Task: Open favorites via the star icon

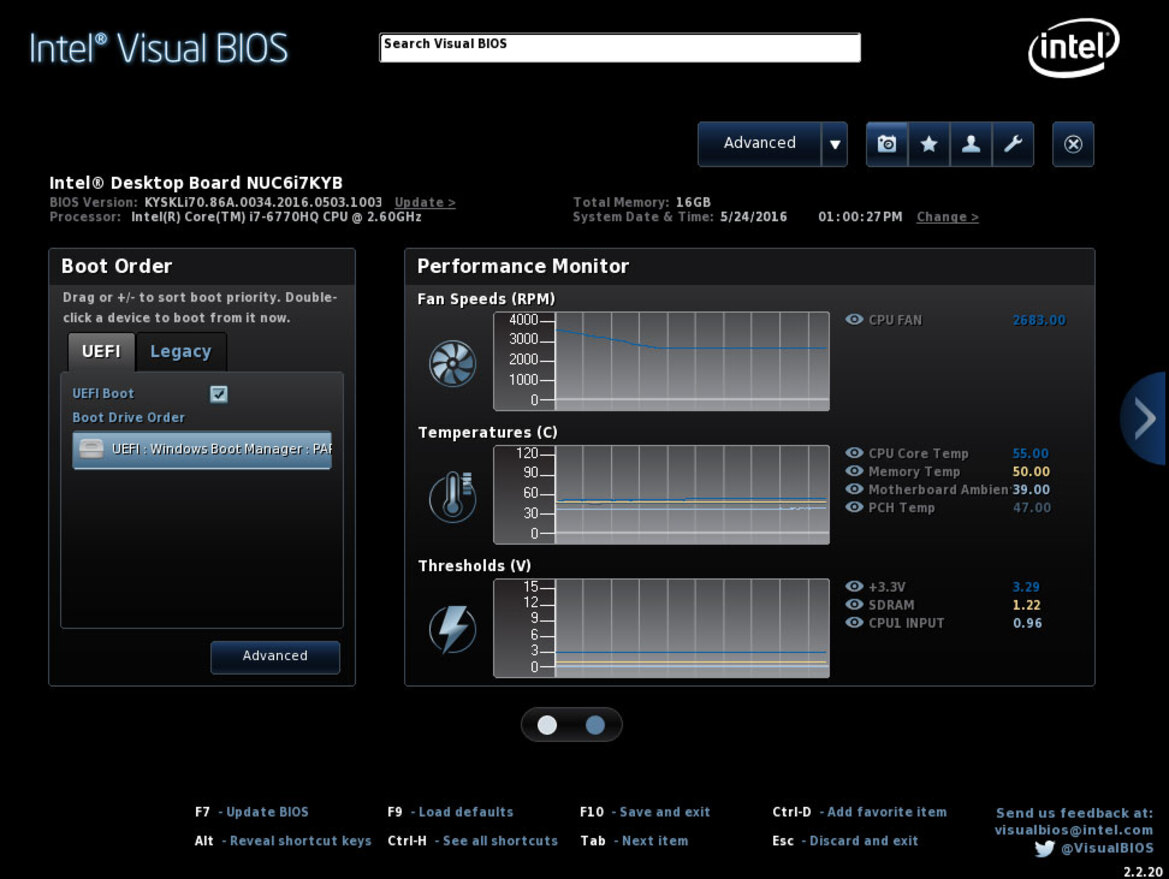Action: [x=928, y=144]
